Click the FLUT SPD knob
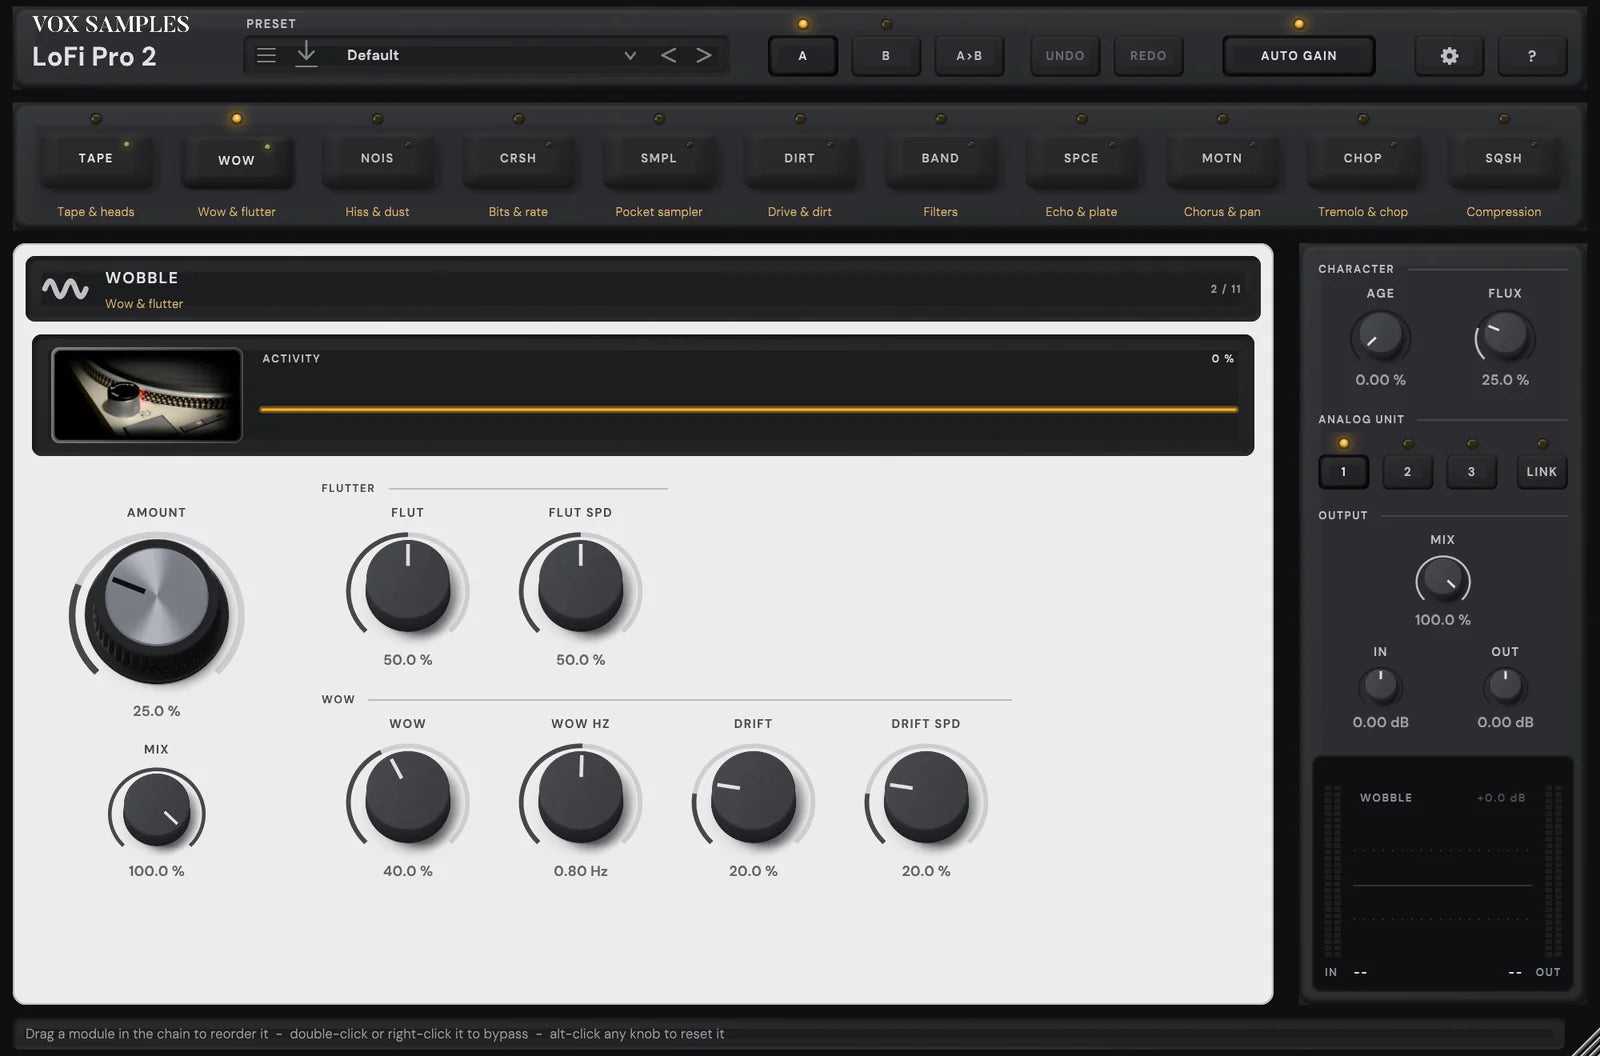Screen dimensions: 1600x1056 [x=580, y=587]
